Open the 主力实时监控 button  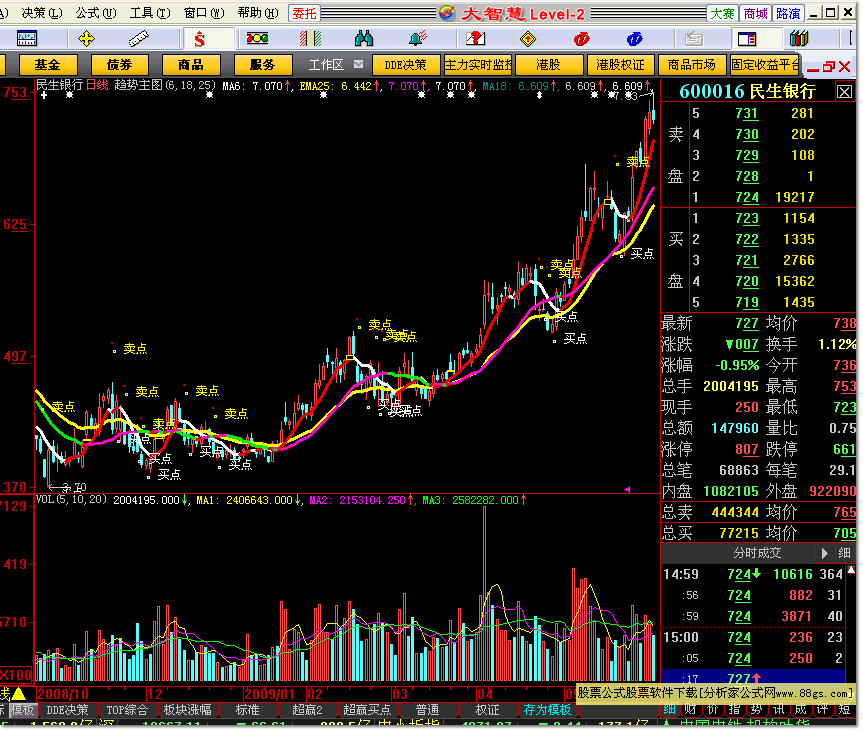(478, 65)
